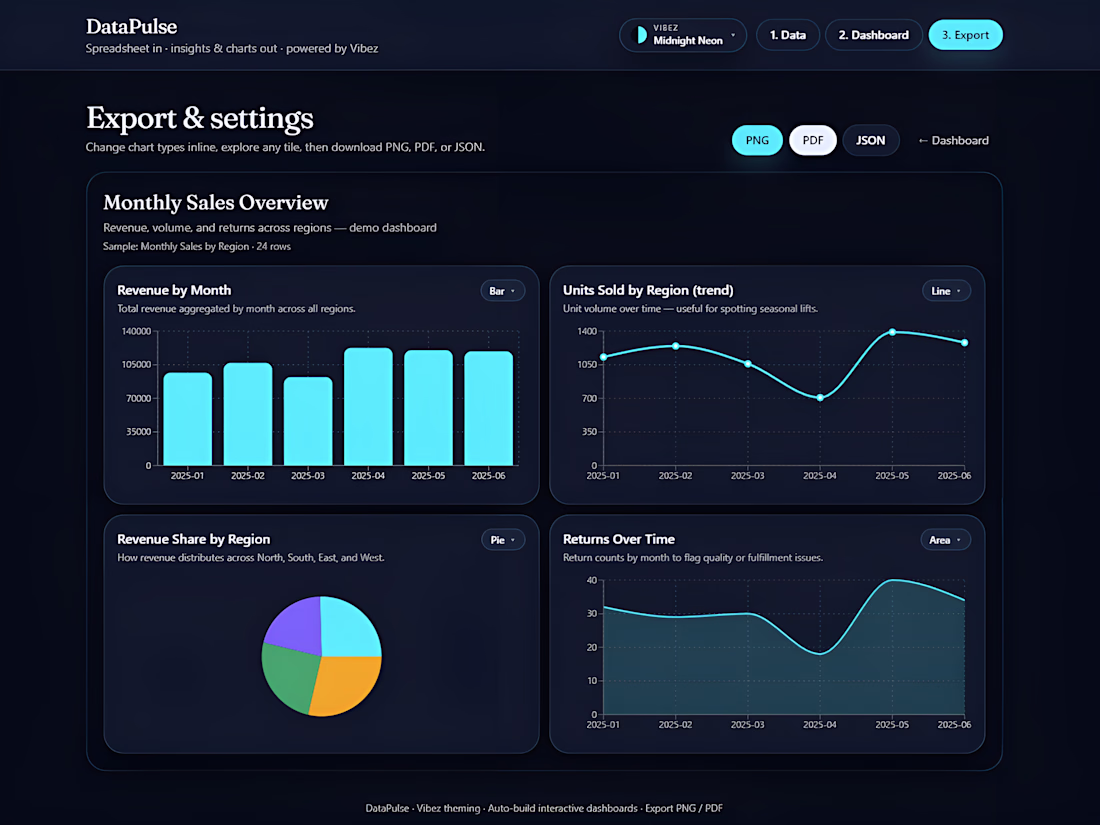Go to the 1. Data step
Image resolution: width=1100 pixels, height=825 pixels.
click(788, 35)
